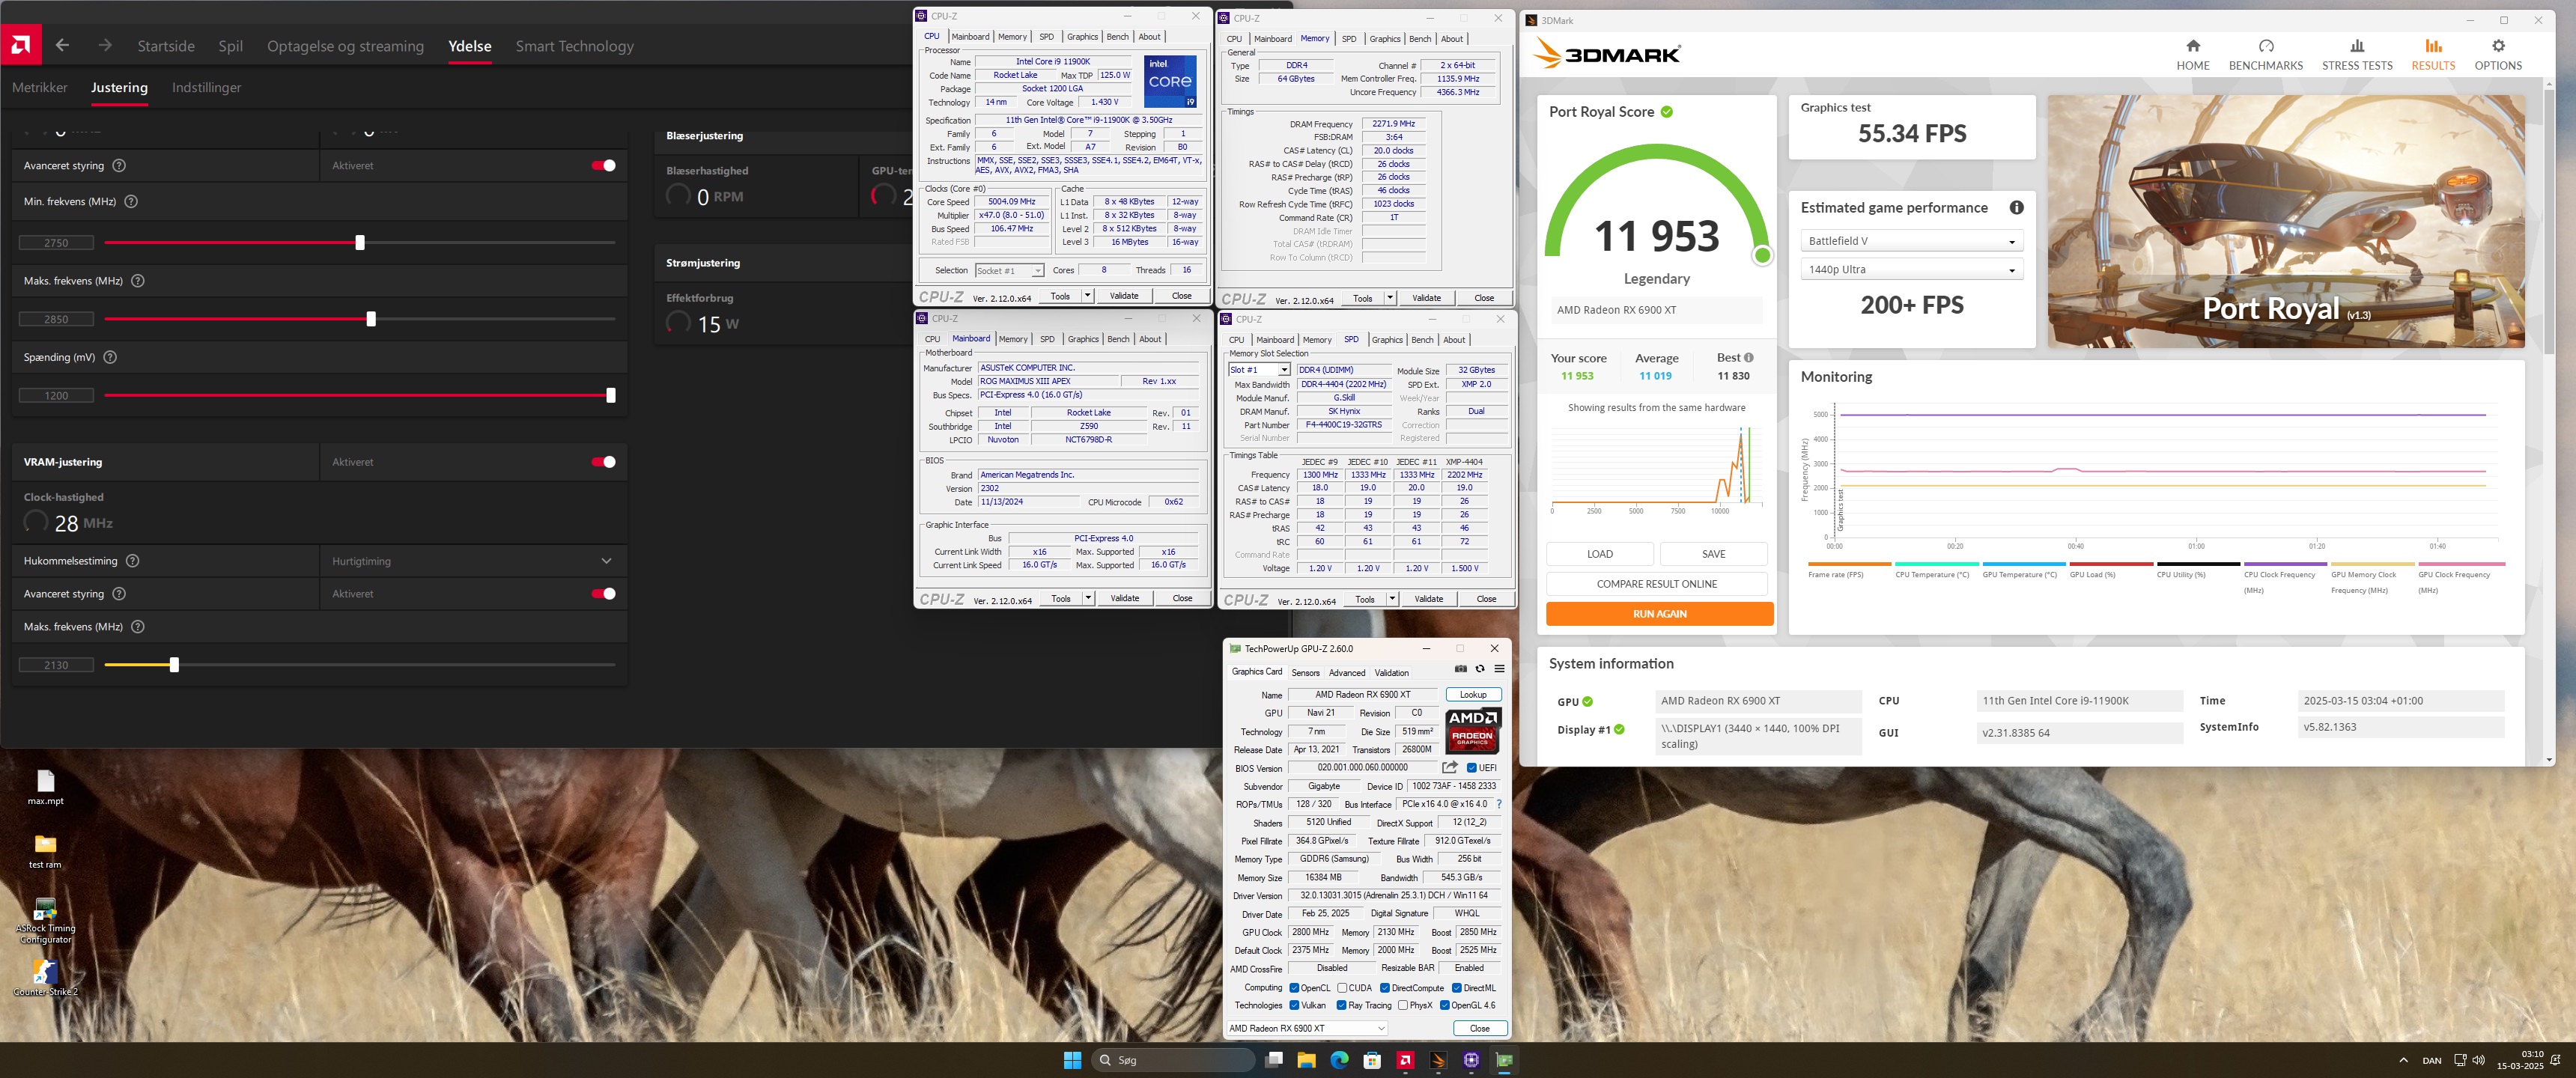Open Slot #1 dropdown in CPU-Z SPD
This screenshot has height=1078, width=2576.
click(1259, 370)
